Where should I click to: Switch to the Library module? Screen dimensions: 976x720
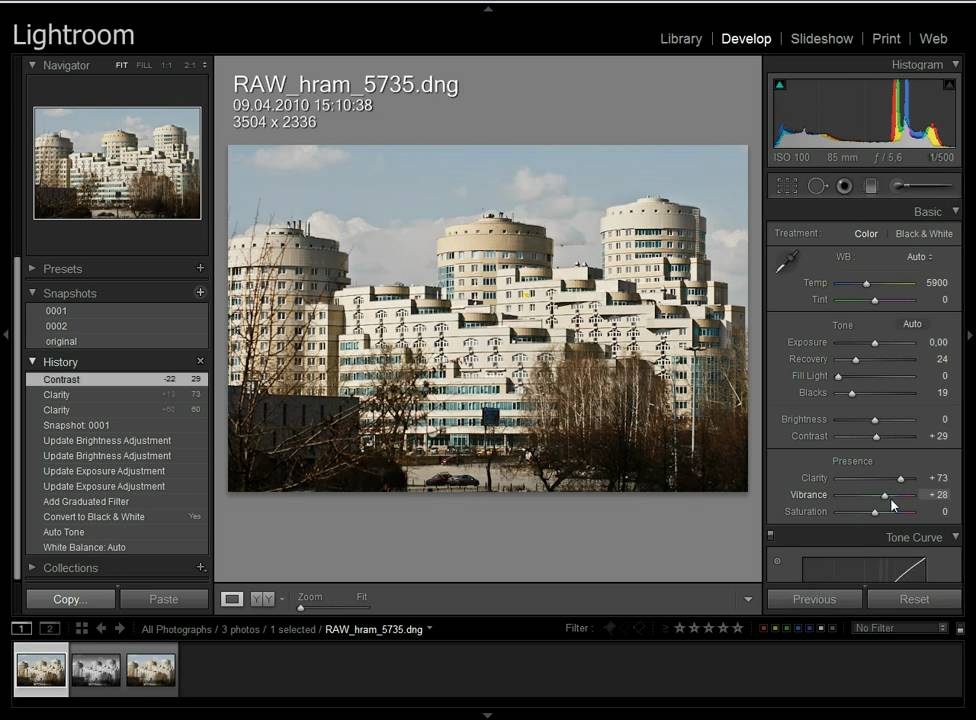[x=681, y=39]
